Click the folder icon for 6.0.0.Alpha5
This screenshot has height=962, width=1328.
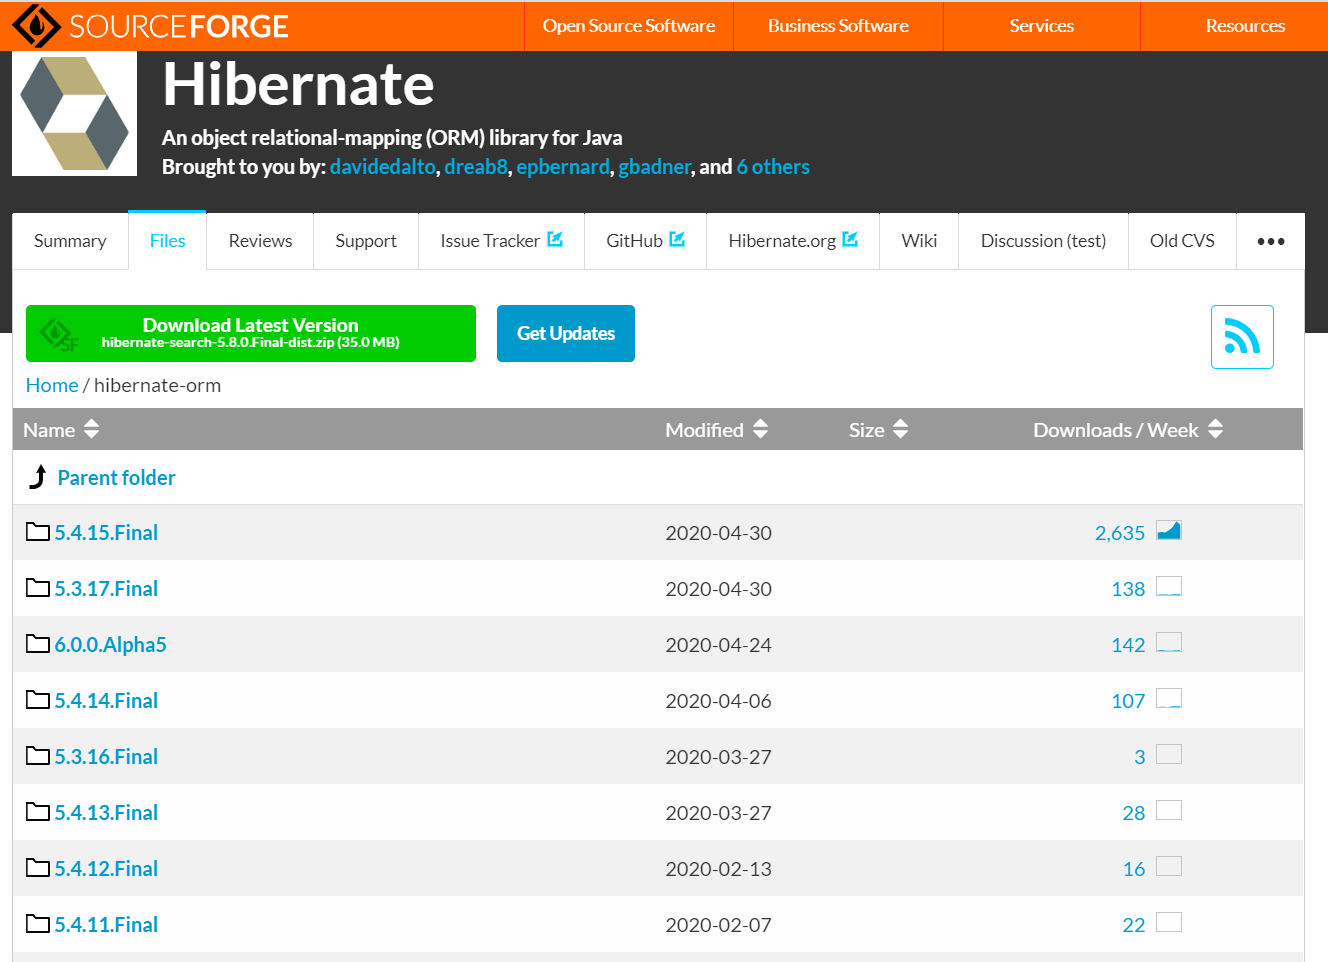coord(38,643)
